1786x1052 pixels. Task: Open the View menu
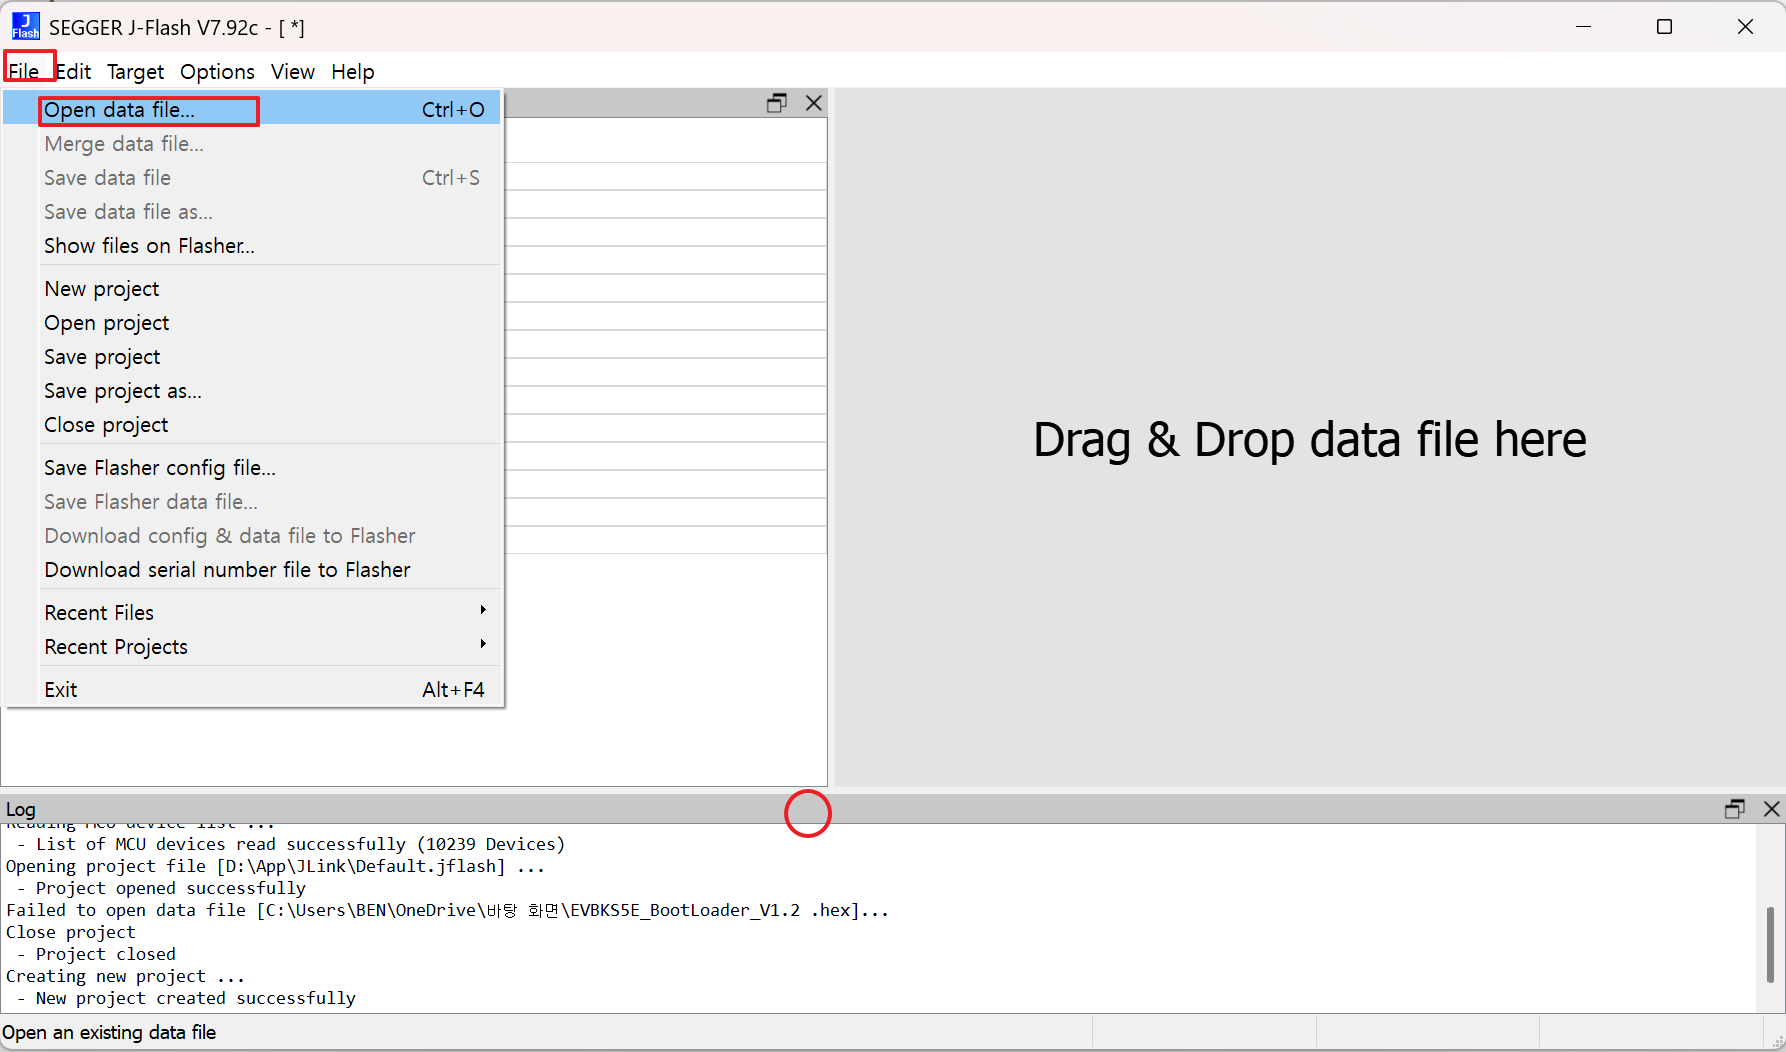[292, 72]
